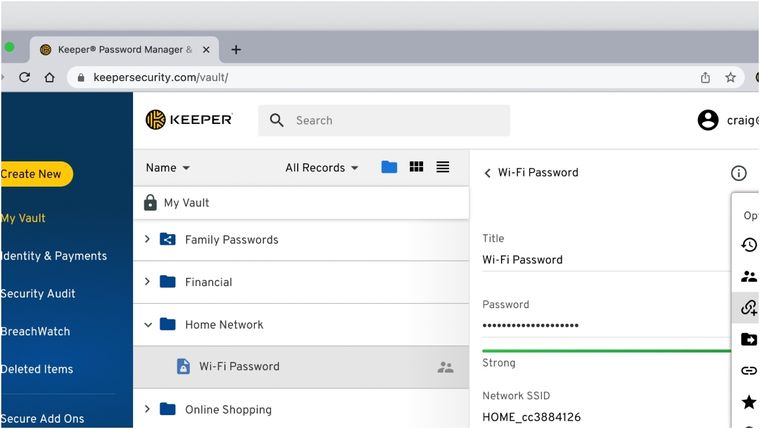Go back from Wi-Fi Password details
The width and height of the screenshot is (760, 429).
[x=488, y=173]
